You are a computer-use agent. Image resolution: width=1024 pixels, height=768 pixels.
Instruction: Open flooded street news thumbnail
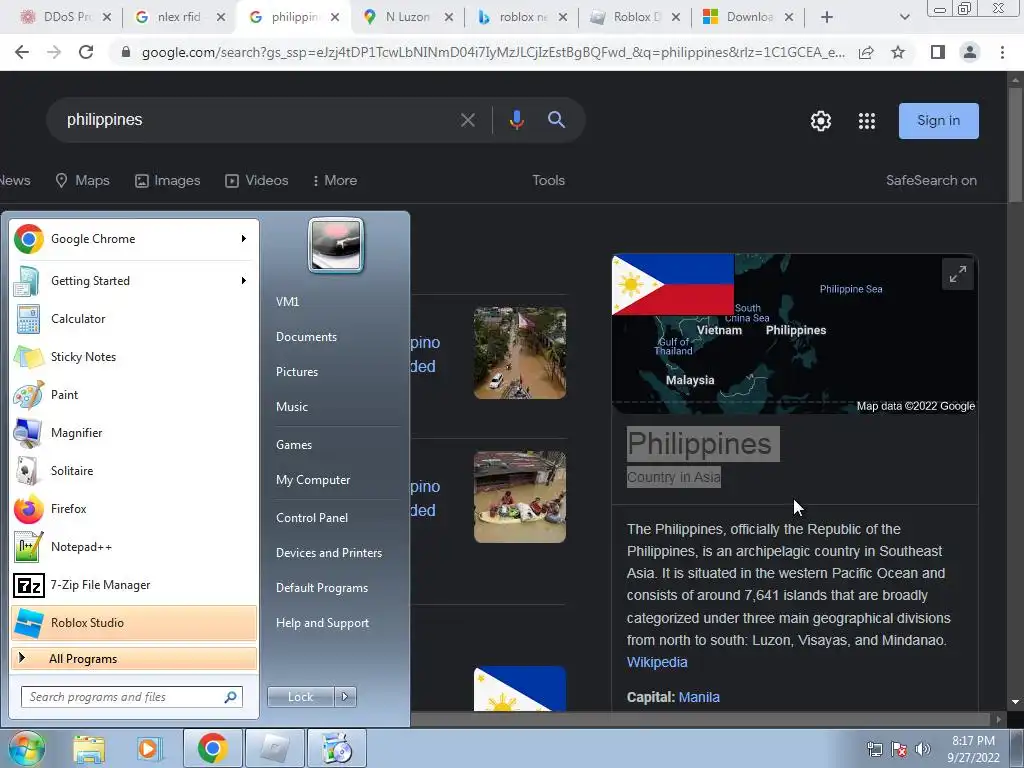click(x=520, y=353)
